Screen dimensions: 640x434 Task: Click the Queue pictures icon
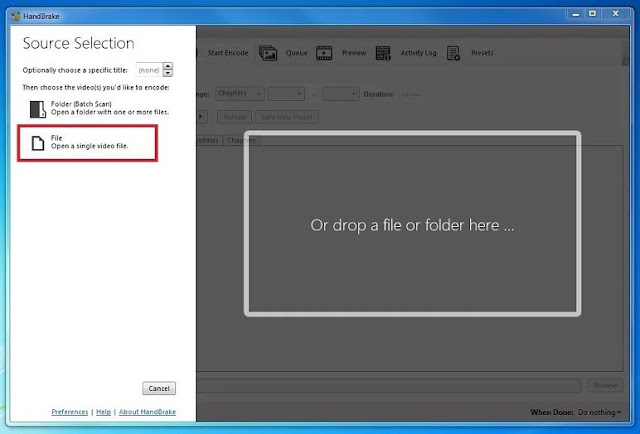[x=268, y=53]
